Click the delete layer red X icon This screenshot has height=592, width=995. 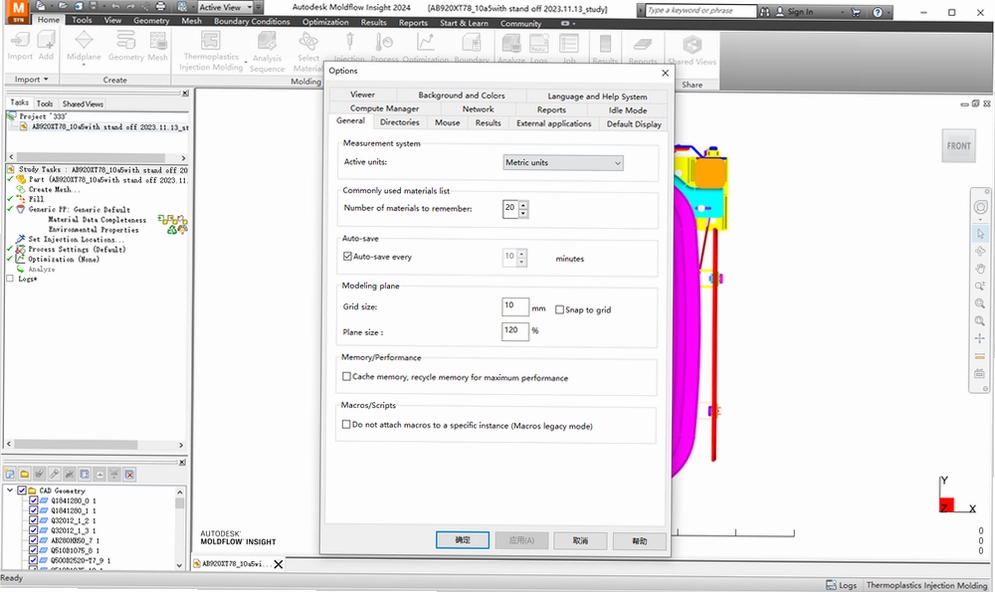click(x=129, y=474)
